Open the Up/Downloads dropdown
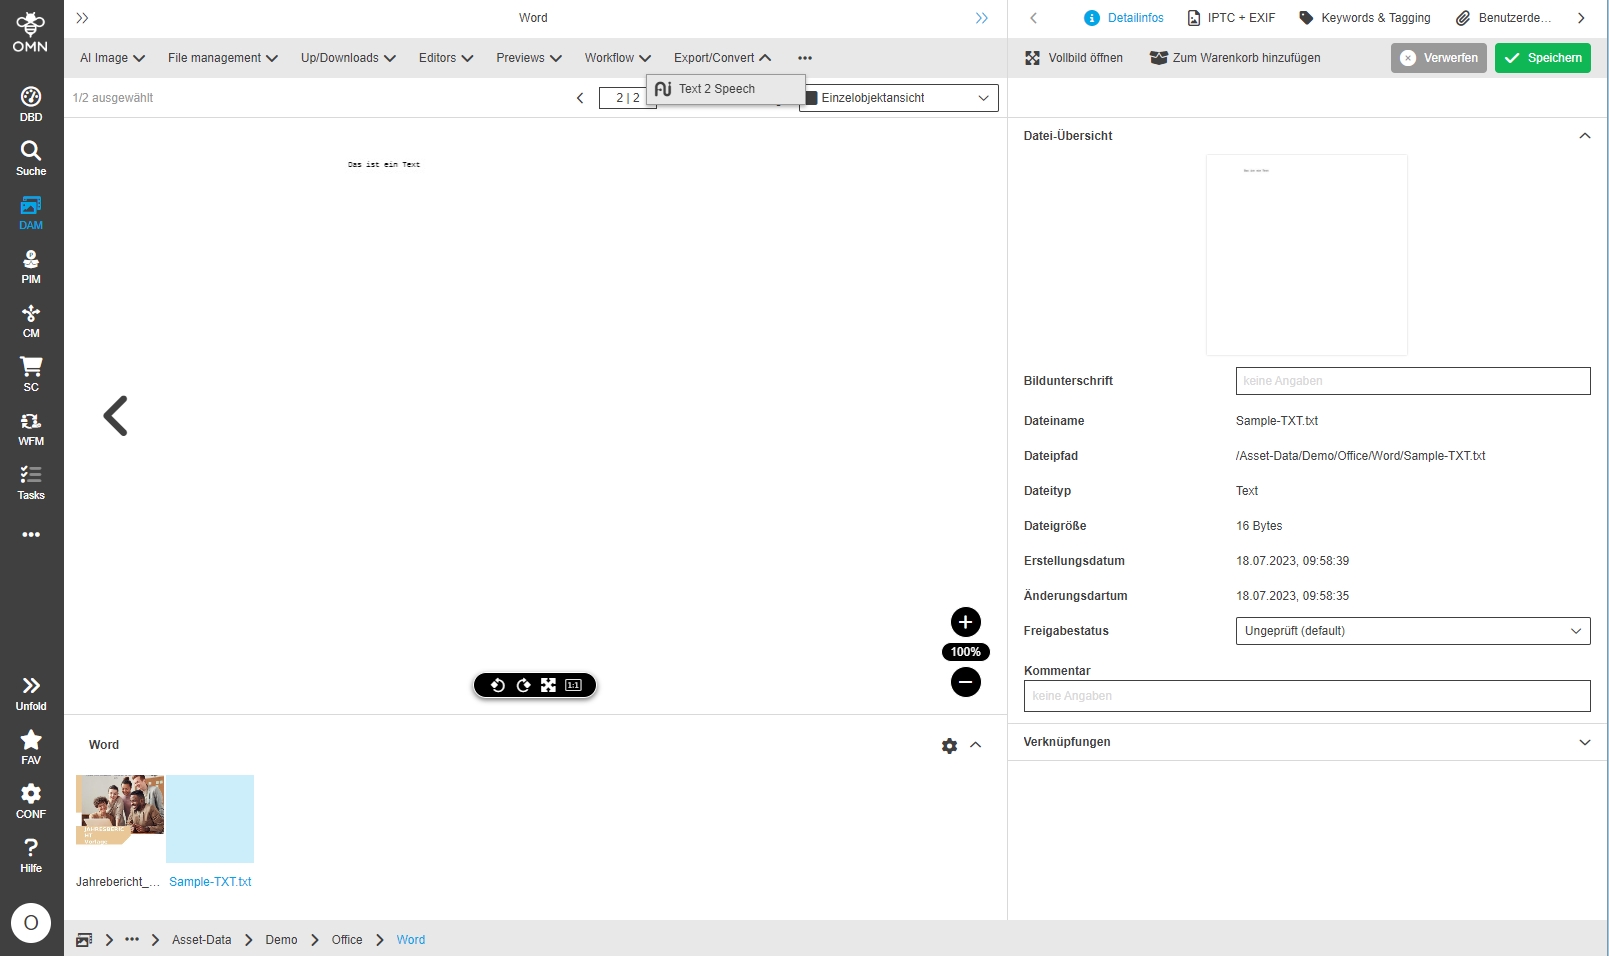1609x956 pixels. tap(348, 58)
